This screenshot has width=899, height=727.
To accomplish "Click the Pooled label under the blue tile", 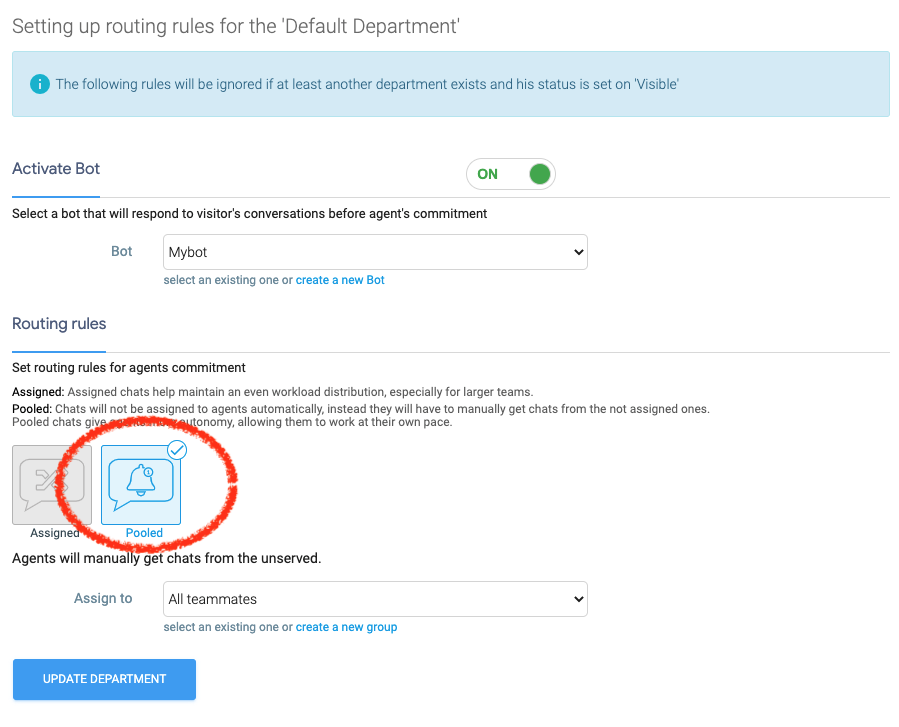I will pos(144,533).
